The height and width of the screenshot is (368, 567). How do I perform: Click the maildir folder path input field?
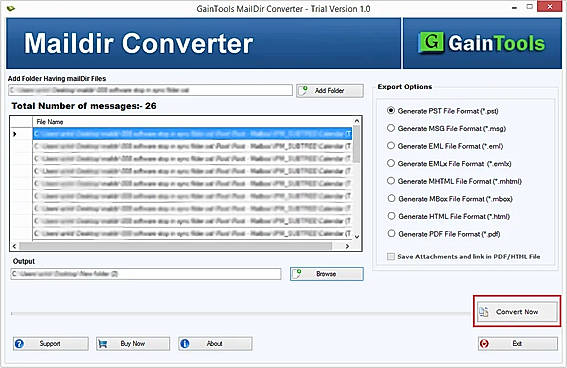coord(150,90)
